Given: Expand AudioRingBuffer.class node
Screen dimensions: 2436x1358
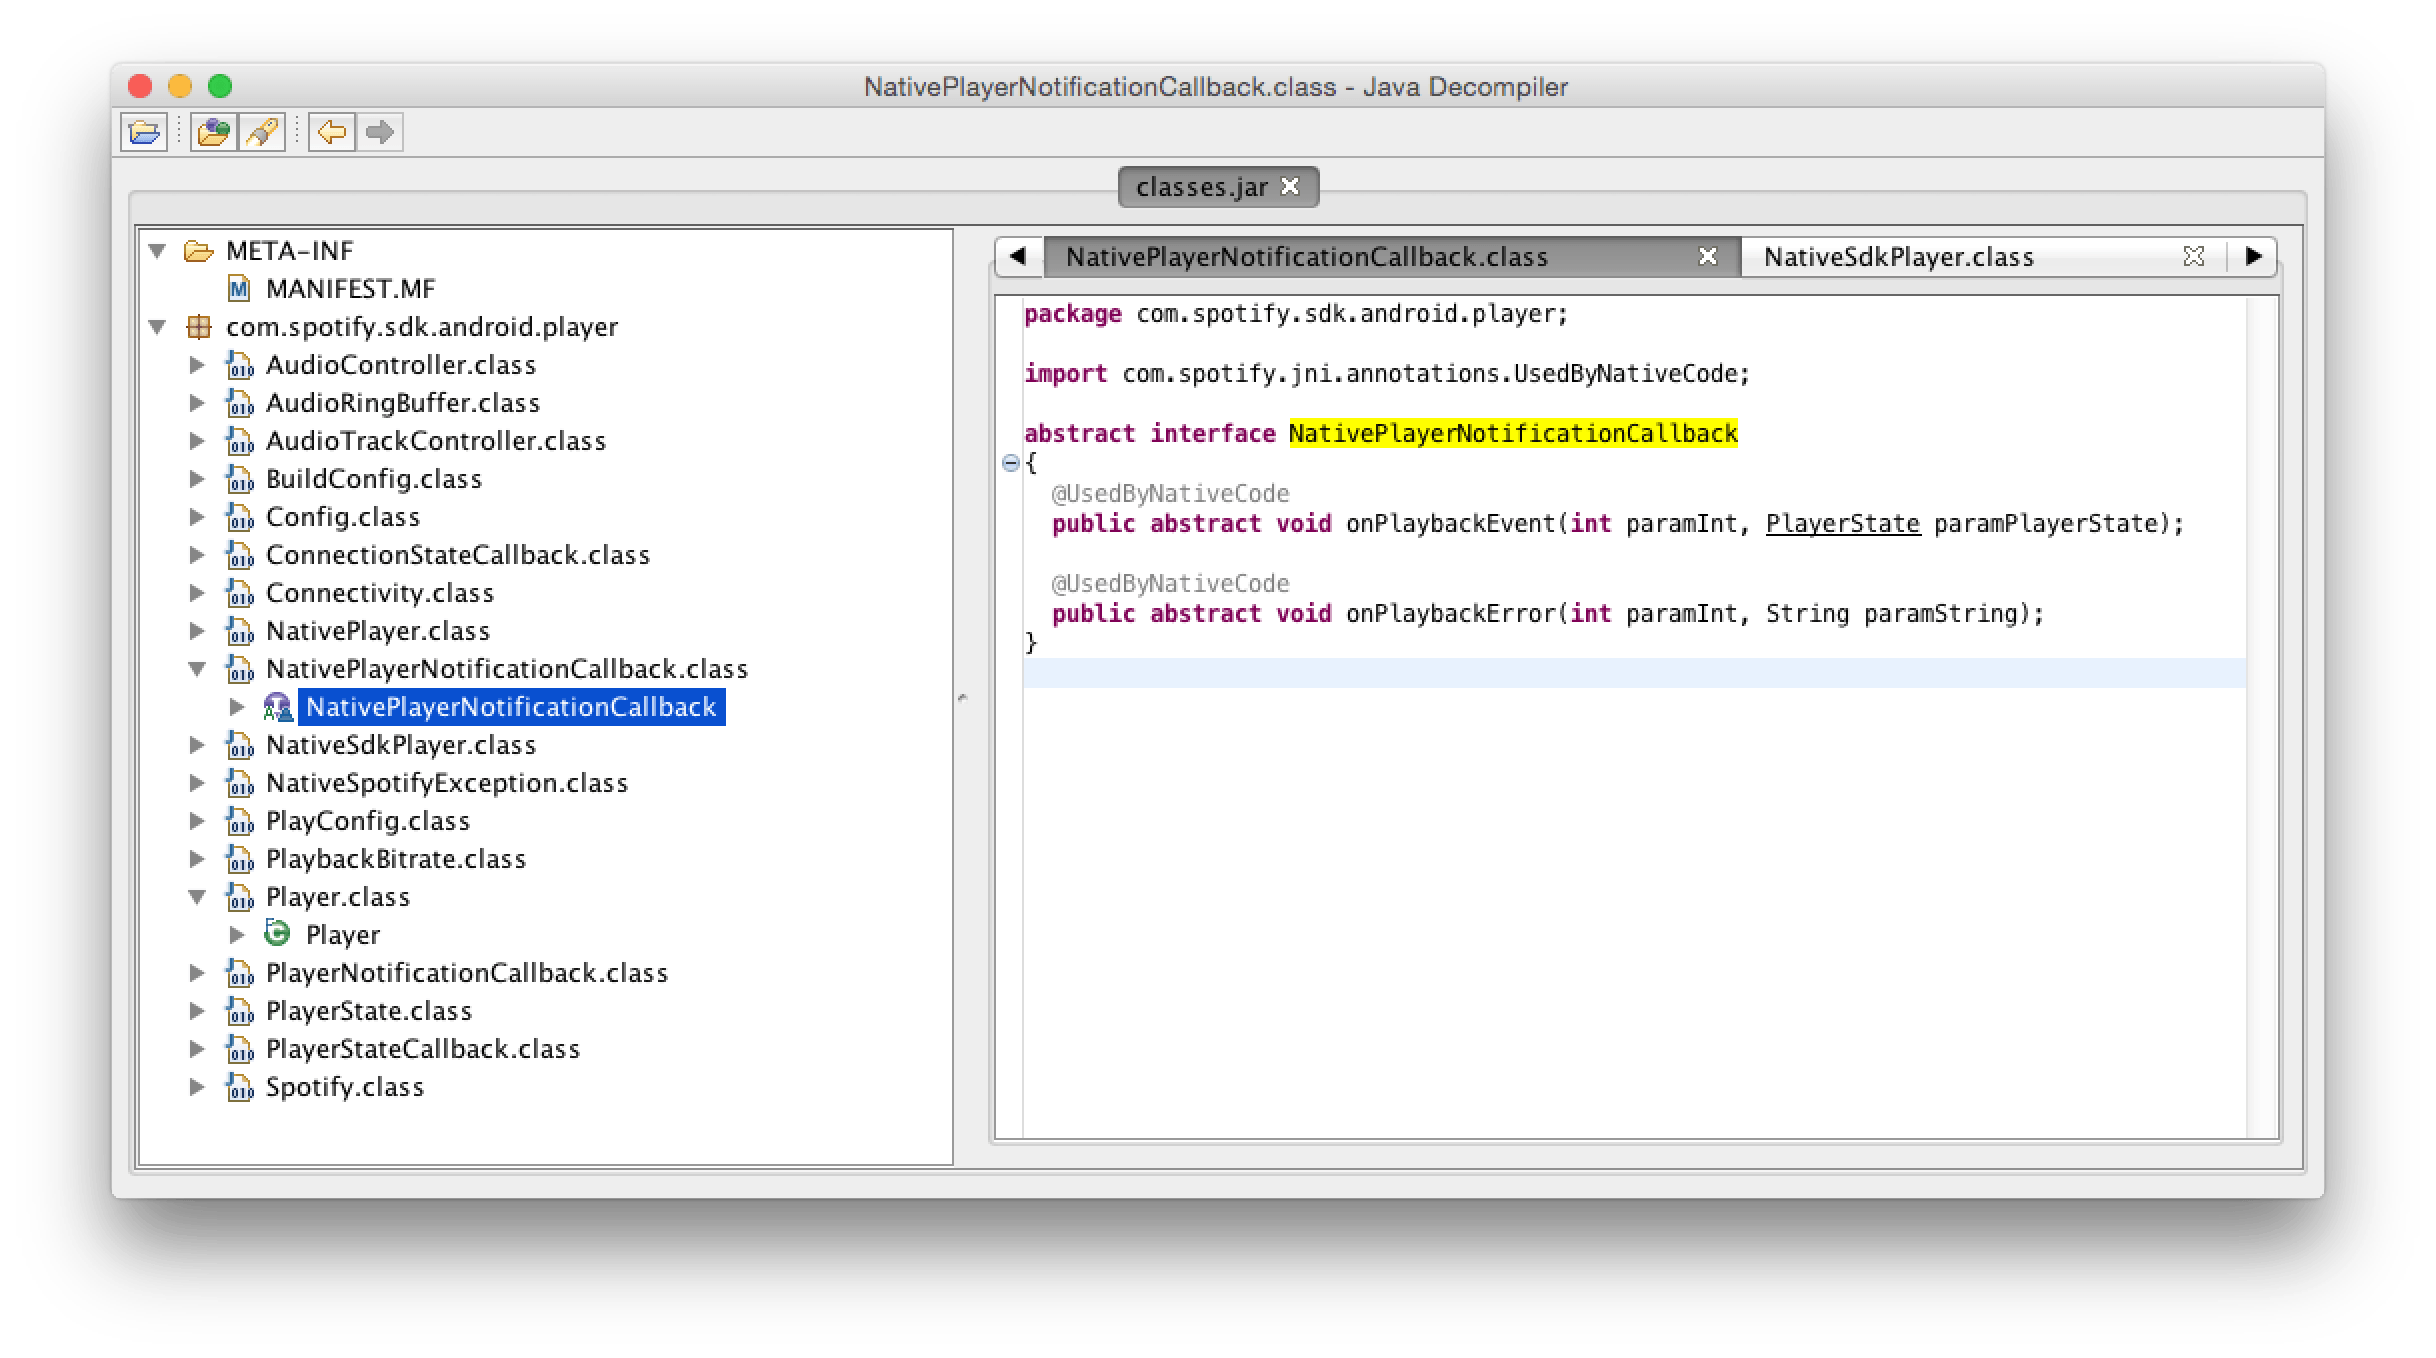Looking at the screenshot, I should click(x=198, y=403).
